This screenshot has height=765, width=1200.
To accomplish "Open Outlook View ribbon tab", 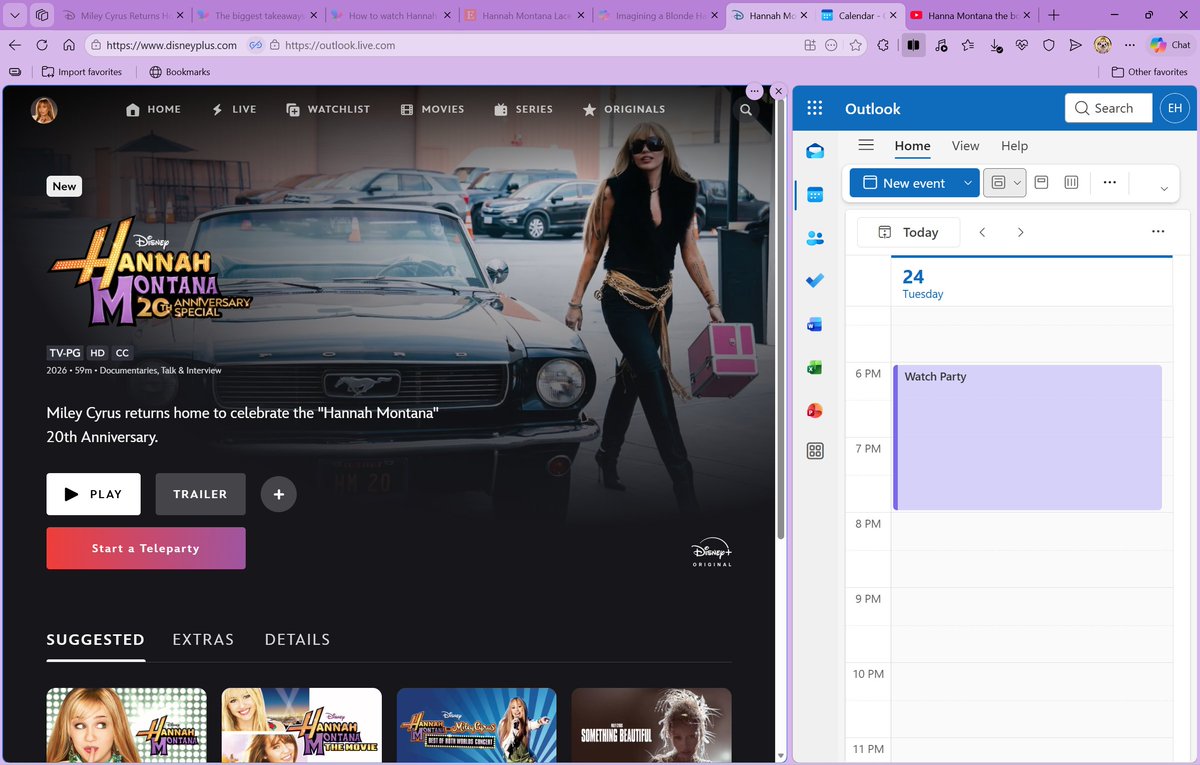I will point(965,146).
